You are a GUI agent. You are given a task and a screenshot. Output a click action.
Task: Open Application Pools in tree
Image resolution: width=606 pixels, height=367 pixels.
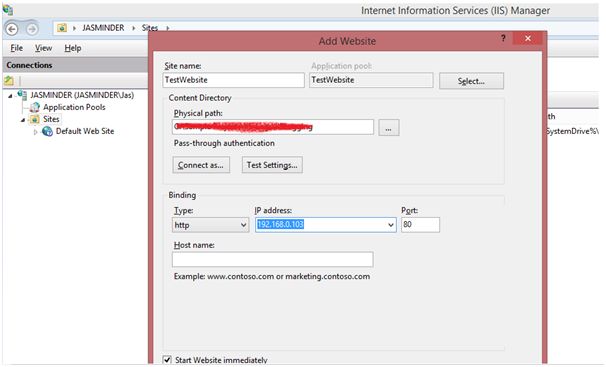coord(74,107)
